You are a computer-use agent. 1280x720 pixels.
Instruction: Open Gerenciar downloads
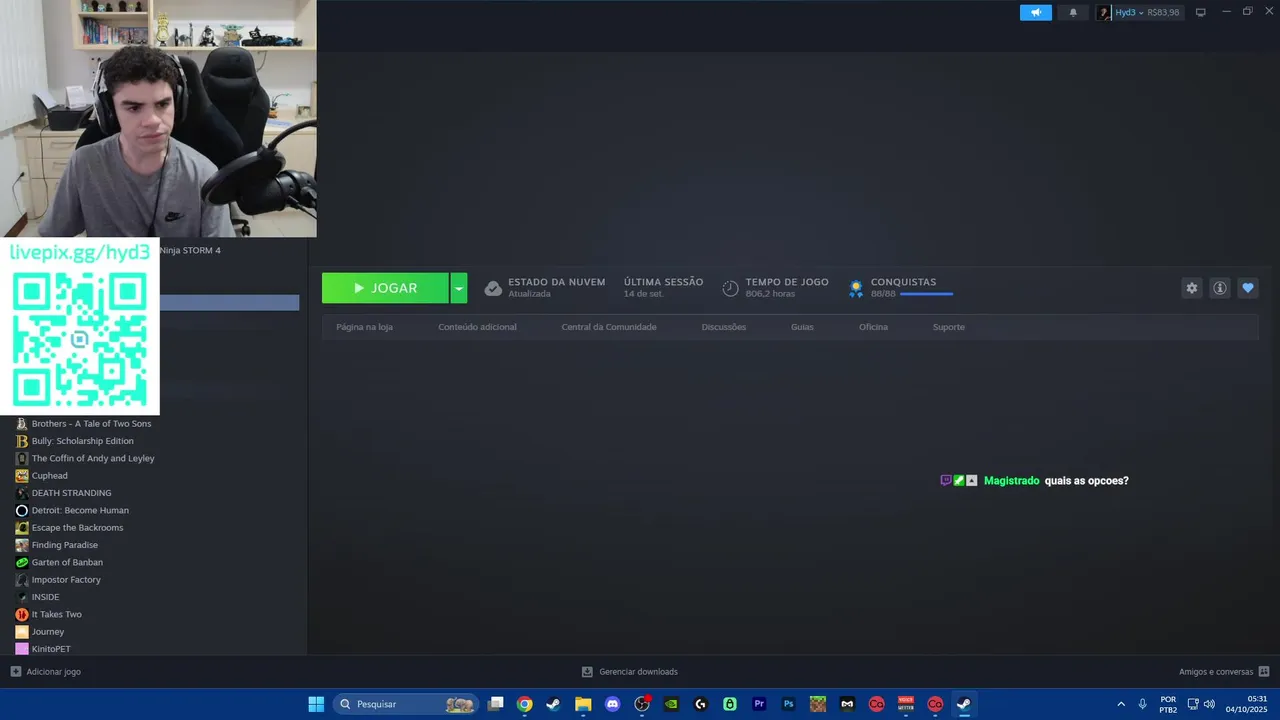[x=630, y=672]
